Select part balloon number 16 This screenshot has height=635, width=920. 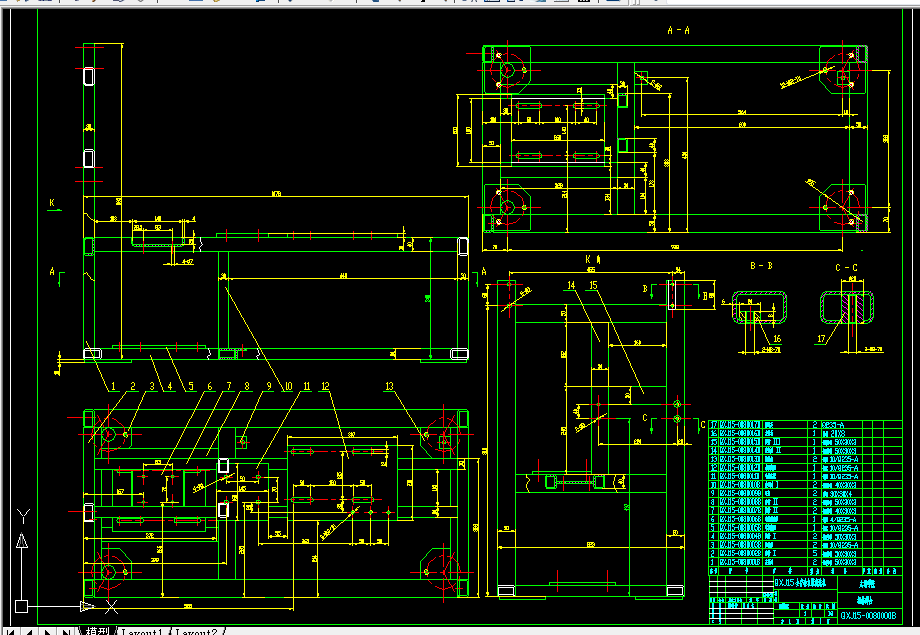(x=777, y=339)
